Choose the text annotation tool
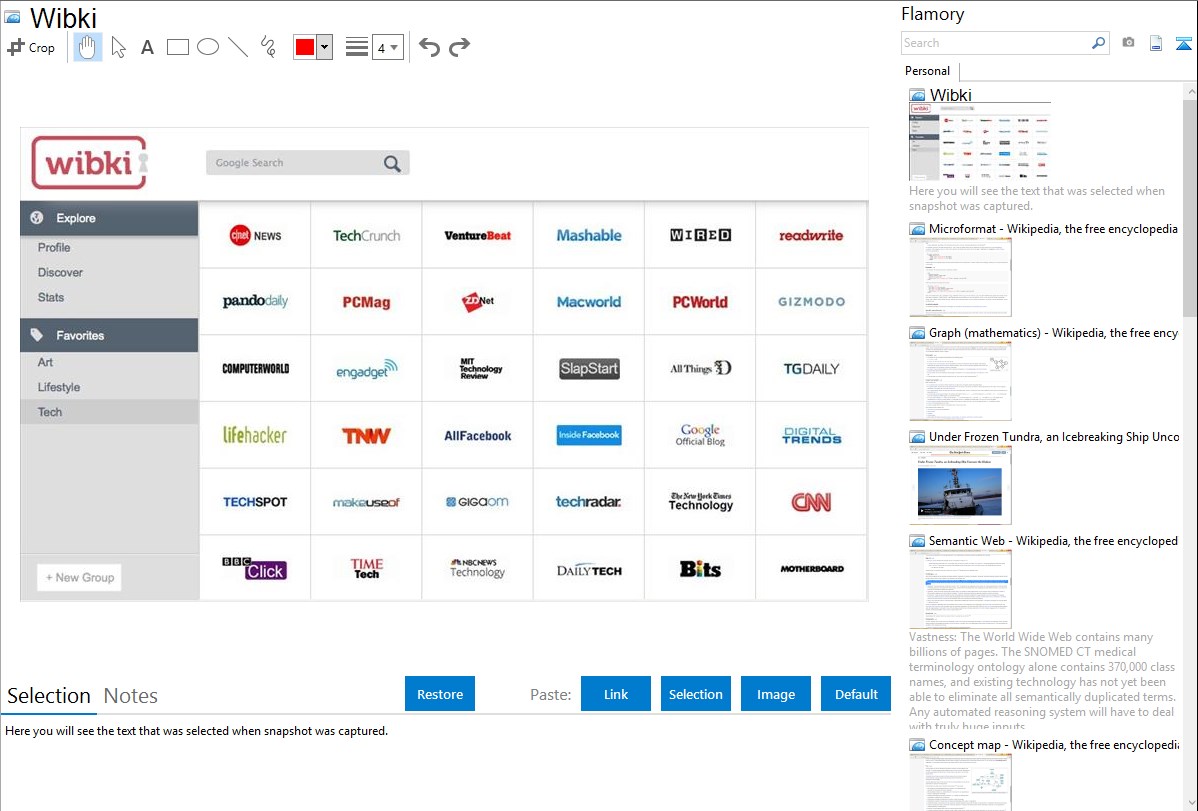This screenshot has width=1198, height=811. tap(147, 47)
